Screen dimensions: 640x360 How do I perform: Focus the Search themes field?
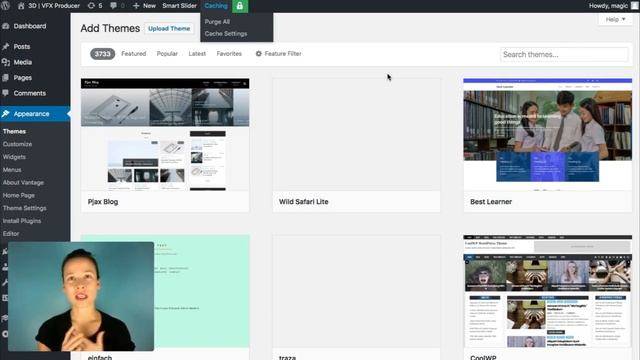(x=564, y=54)
